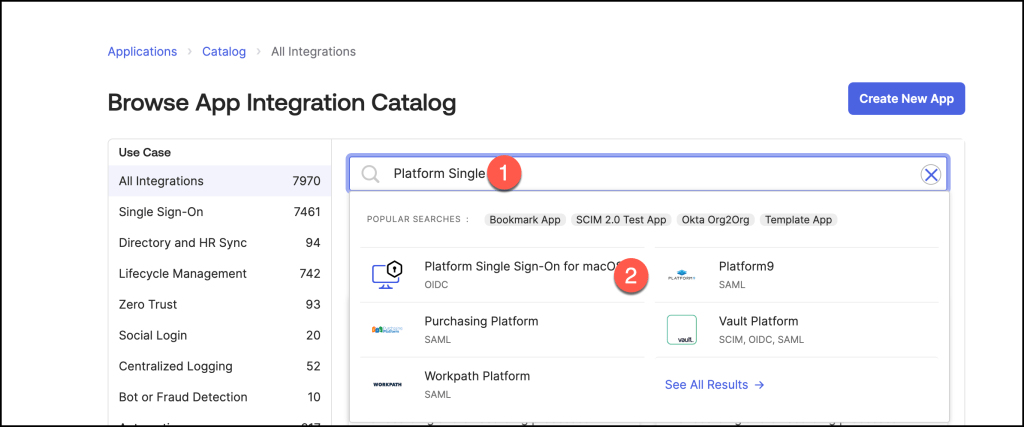Go to Applications breadcrumb link
This screenshot has height=427, width=1024.
tap(142, 51)
